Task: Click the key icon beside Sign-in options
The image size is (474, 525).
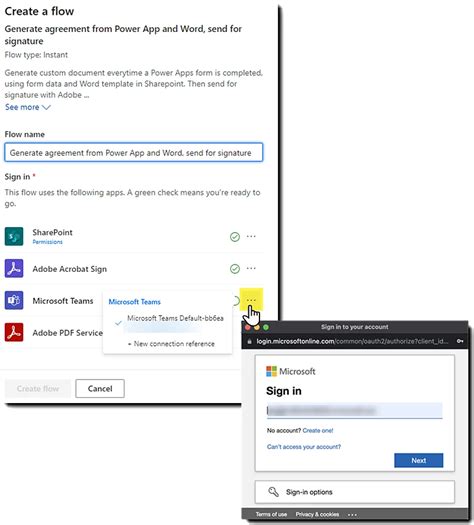Action: 273,492
